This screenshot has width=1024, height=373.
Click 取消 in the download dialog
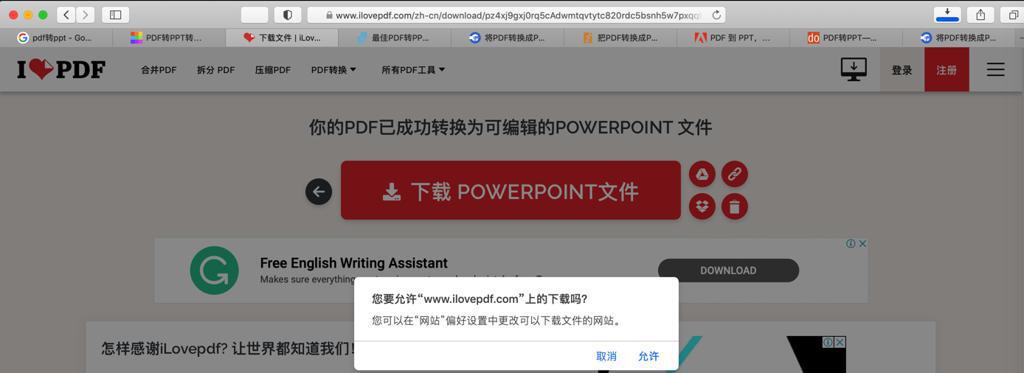[606, 357]
